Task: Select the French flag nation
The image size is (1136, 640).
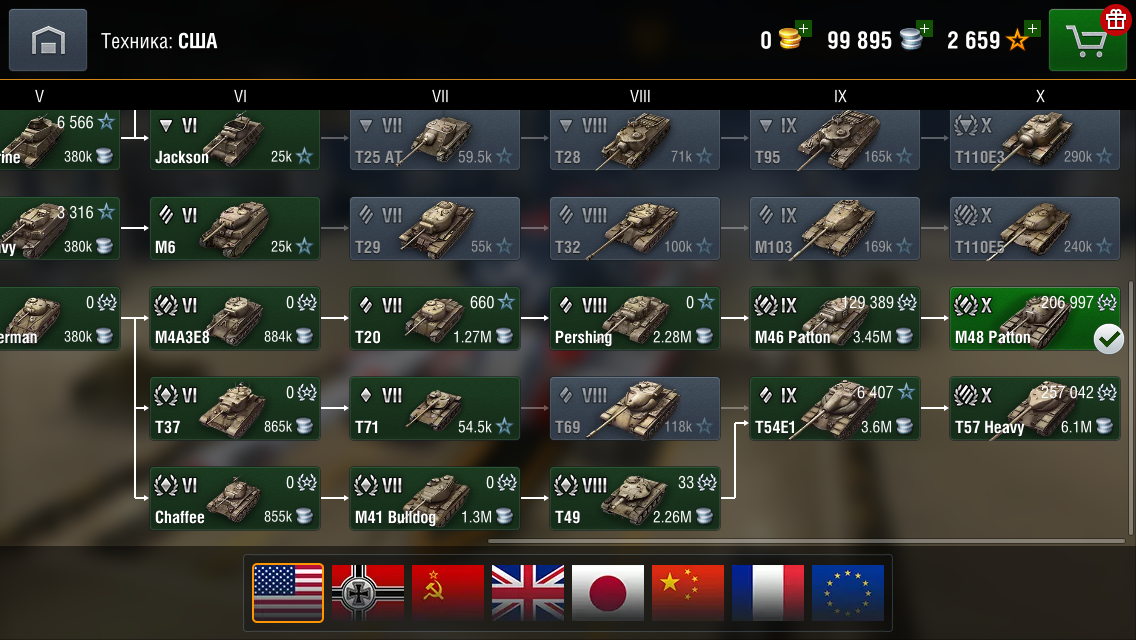Action: tap(768, 593)
